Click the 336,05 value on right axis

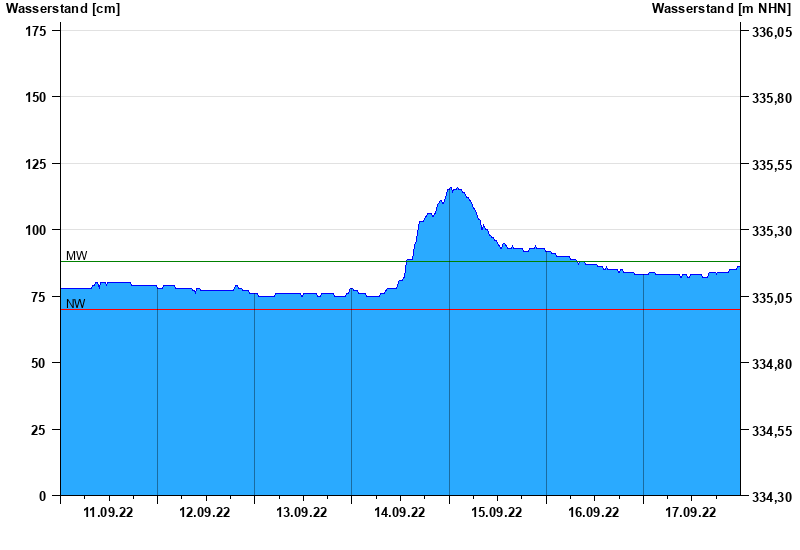(772, 32)
